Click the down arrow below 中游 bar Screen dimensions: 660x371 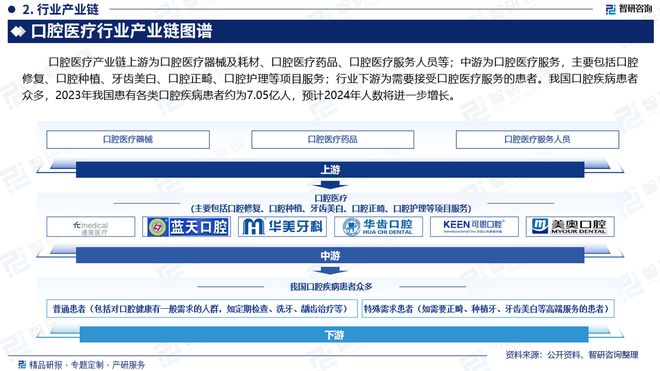330,270
